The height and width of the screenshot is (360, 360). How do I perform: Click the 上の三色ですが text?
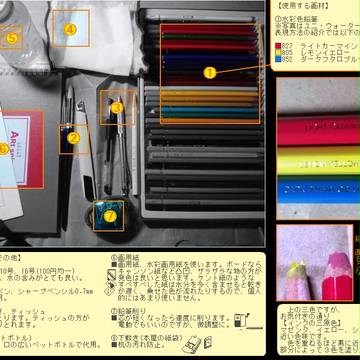pyautogui.click(x=313, y=310)
